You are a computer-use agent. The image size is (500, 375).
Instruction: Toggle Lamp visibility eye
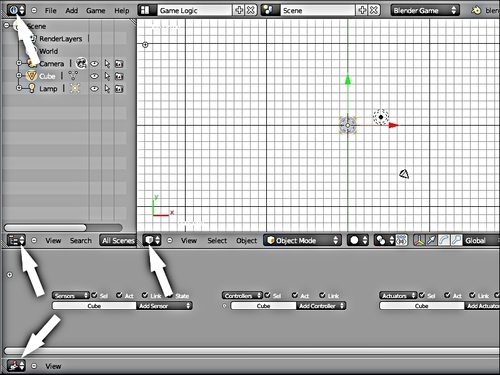[95, 89]
